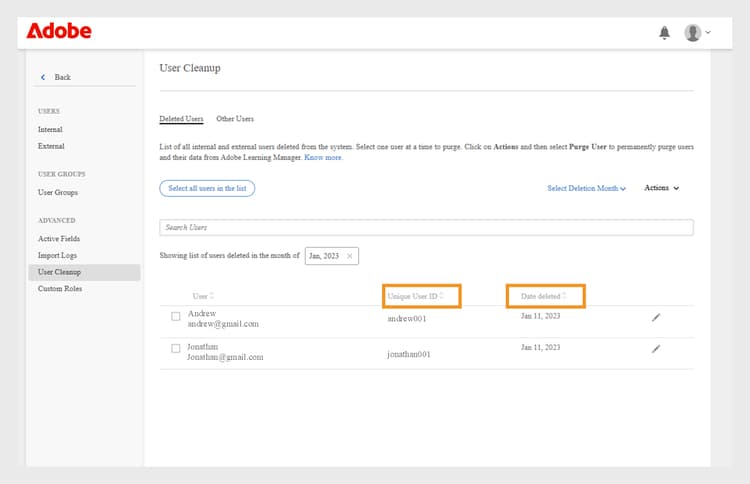Screen dimensions: 750x484
Task: Switch to the Other Users tab
Action: 235,119
